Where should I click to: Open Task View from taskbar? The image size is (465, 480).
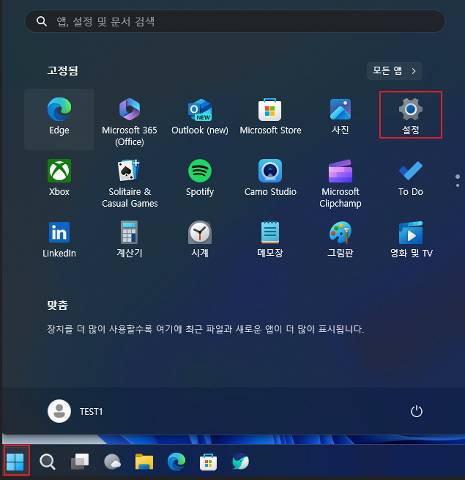[x=80, y=462]
